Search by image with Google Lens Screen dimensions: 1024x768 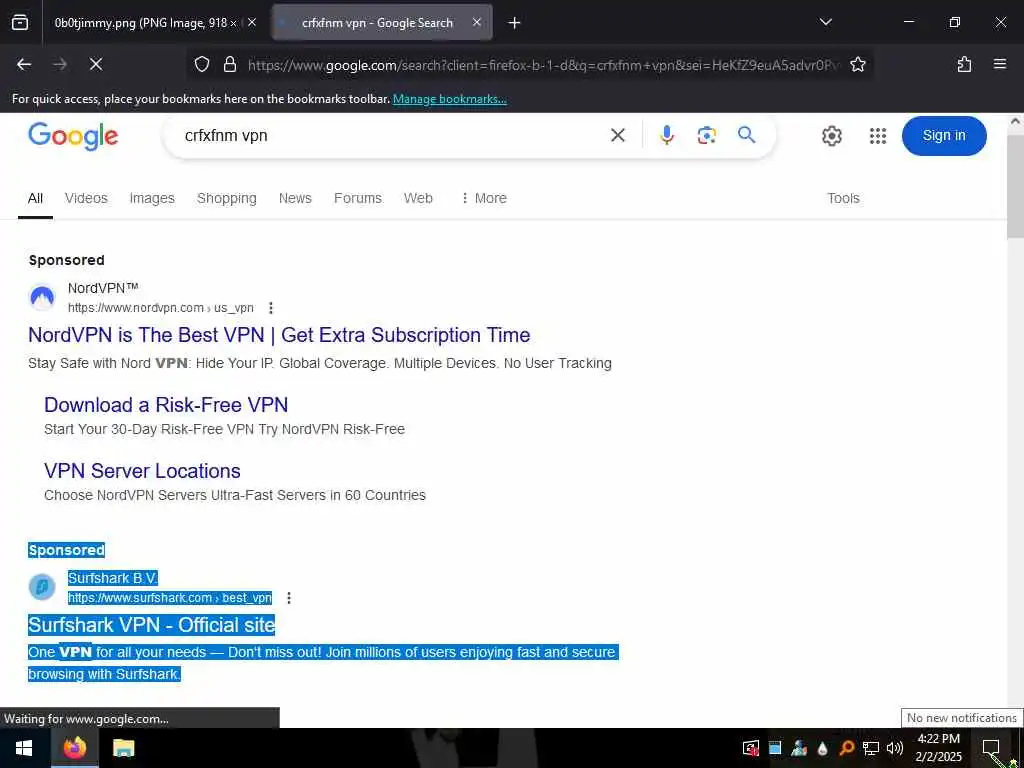(707, 135)
